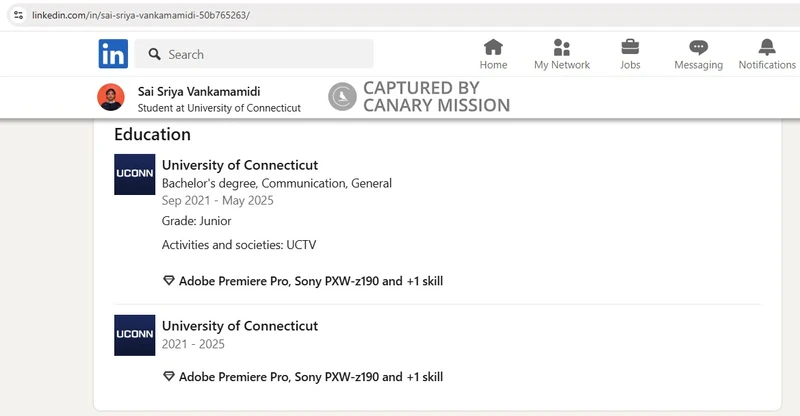Click the name Sai Sriya Vankamamidi in sticky header
The width and height of the screenshot is (800, 416).
(x=199, y=91)
